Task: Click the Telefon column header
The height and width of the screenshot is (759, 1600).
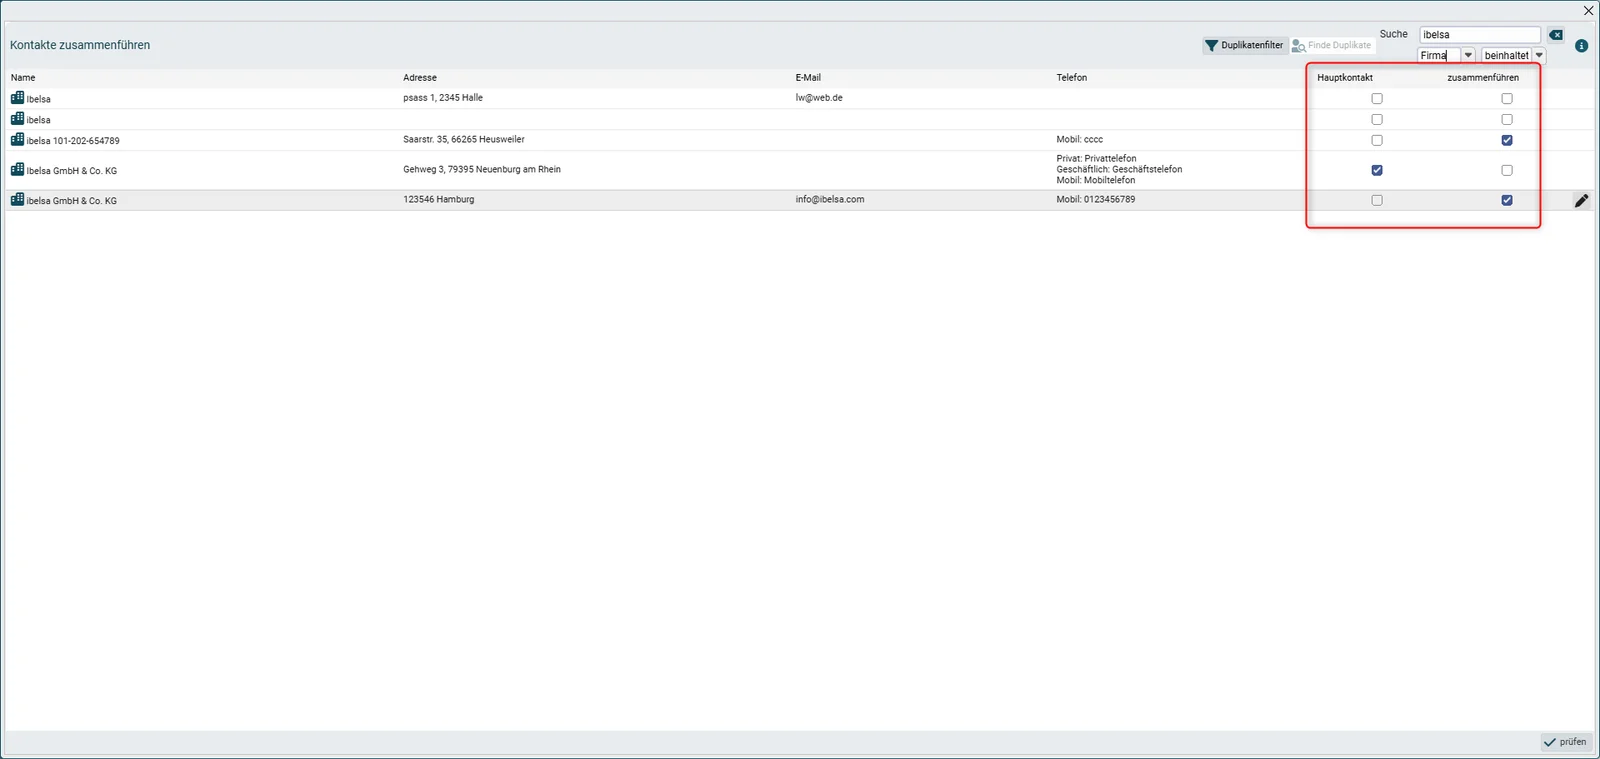Action: [1072, 78]
